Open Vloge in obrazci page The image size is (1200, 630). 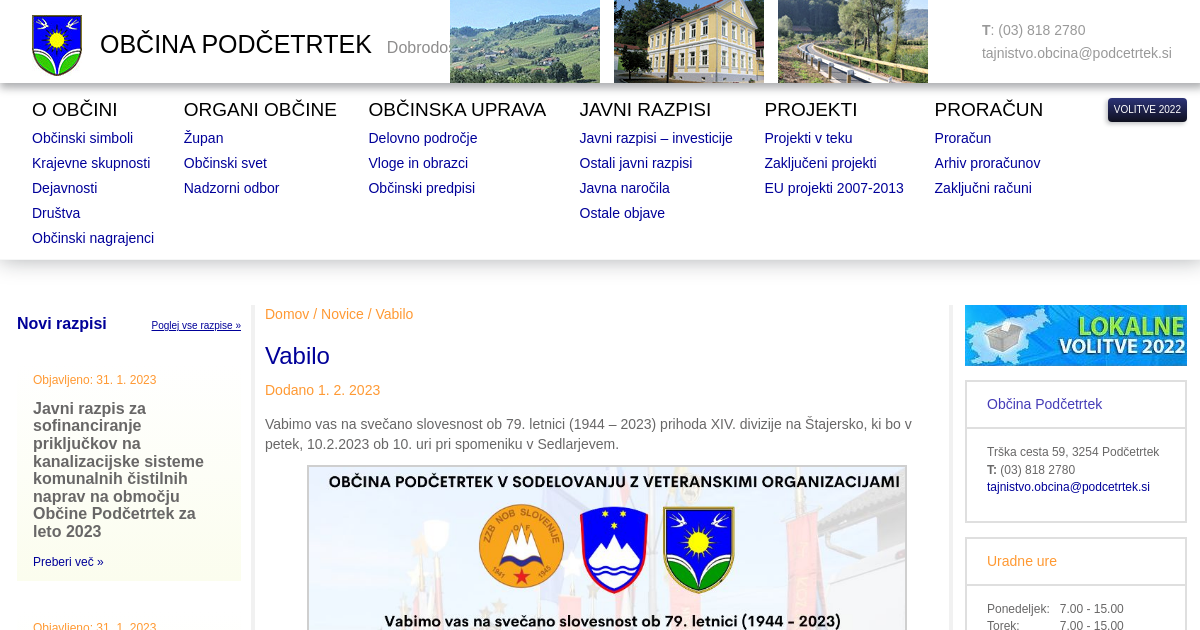click(418, 163)
